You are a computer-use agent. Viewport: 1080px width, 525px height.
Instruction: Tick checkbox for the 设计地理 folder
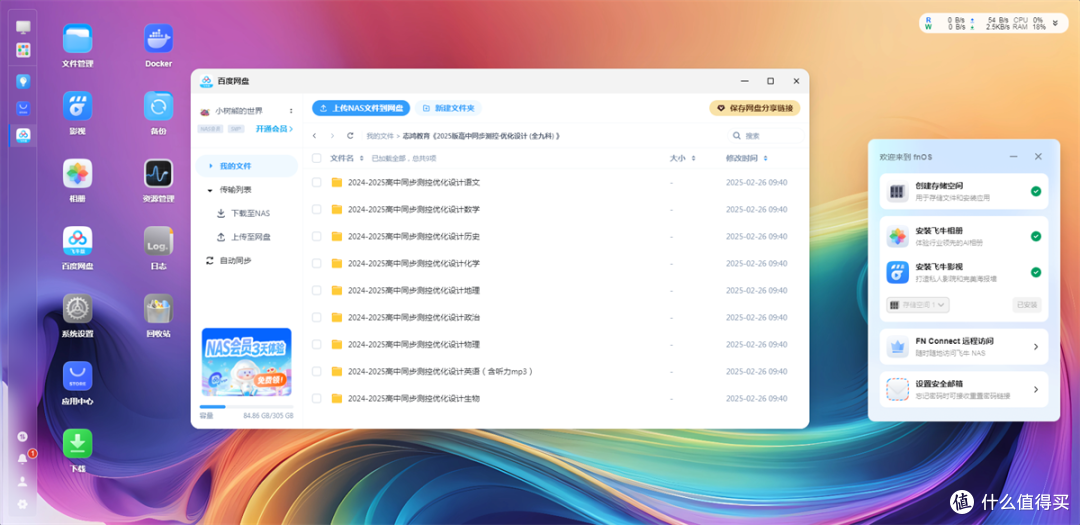(317, 290)
